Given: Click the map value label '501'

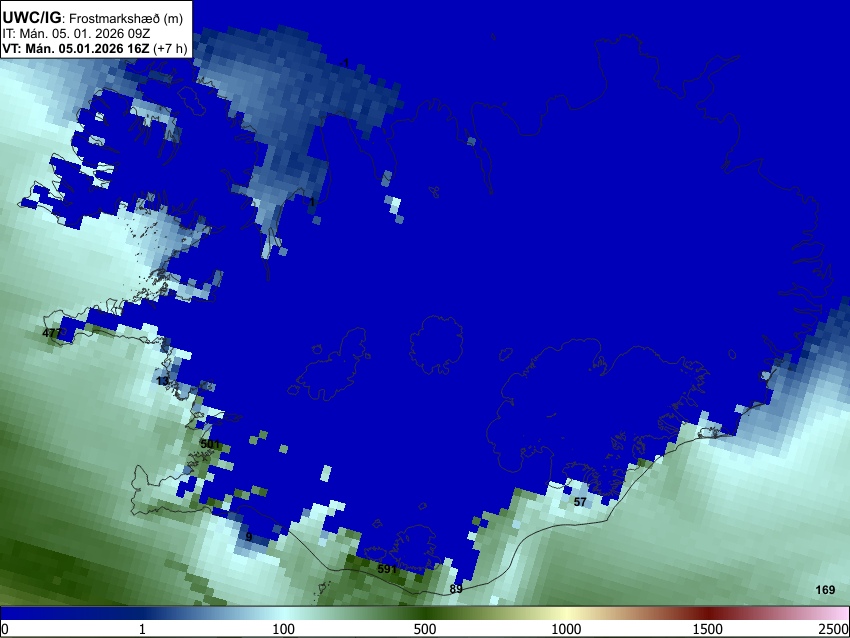Looking at the screenshot, I should click(210, 444).
